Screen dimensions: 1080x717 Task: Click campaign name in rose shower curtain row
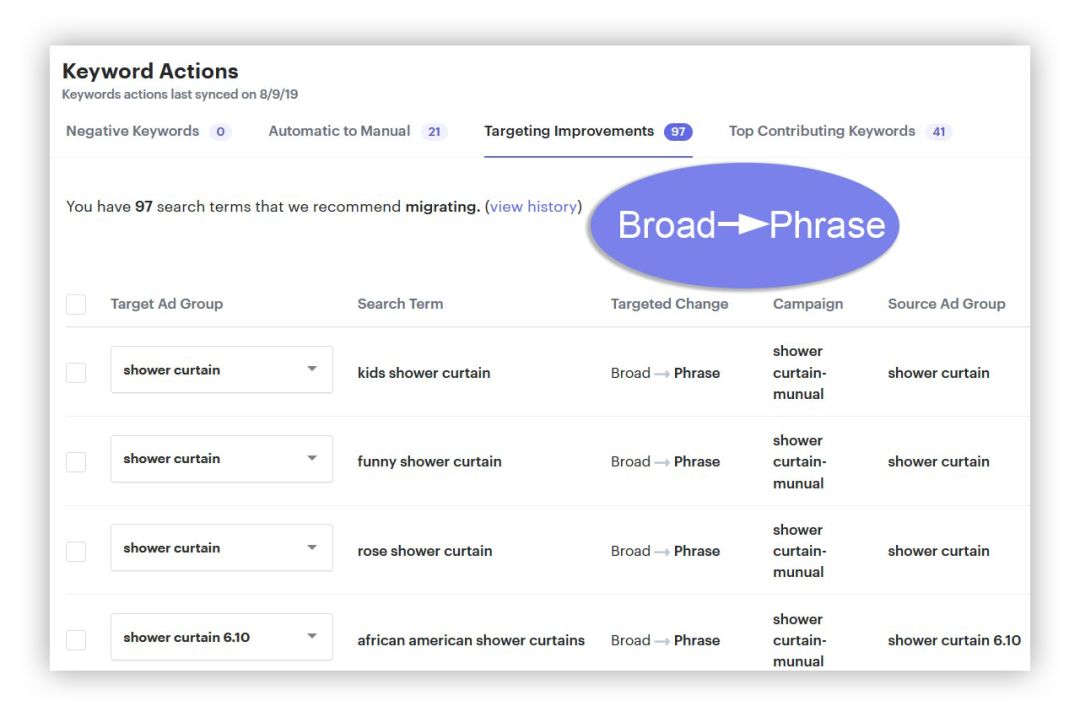click(x=799, y=551)
